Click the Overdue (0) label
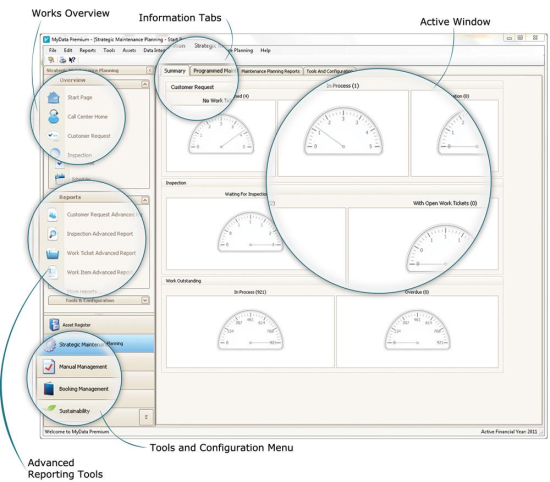This screenshot has width=550, height=482. pyautogui.click(x=417, y=292)
